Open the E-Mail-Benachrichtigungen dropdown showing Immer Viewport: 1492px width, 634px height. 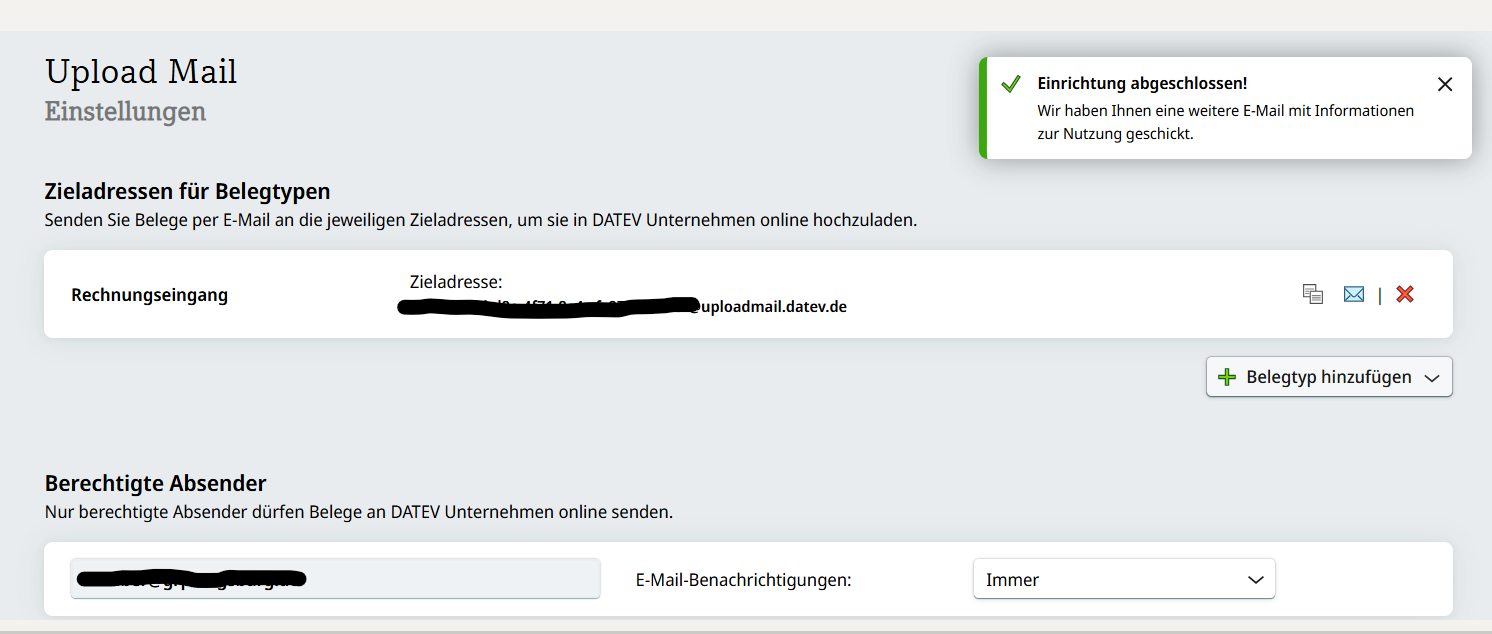[x=1123, y=579]
